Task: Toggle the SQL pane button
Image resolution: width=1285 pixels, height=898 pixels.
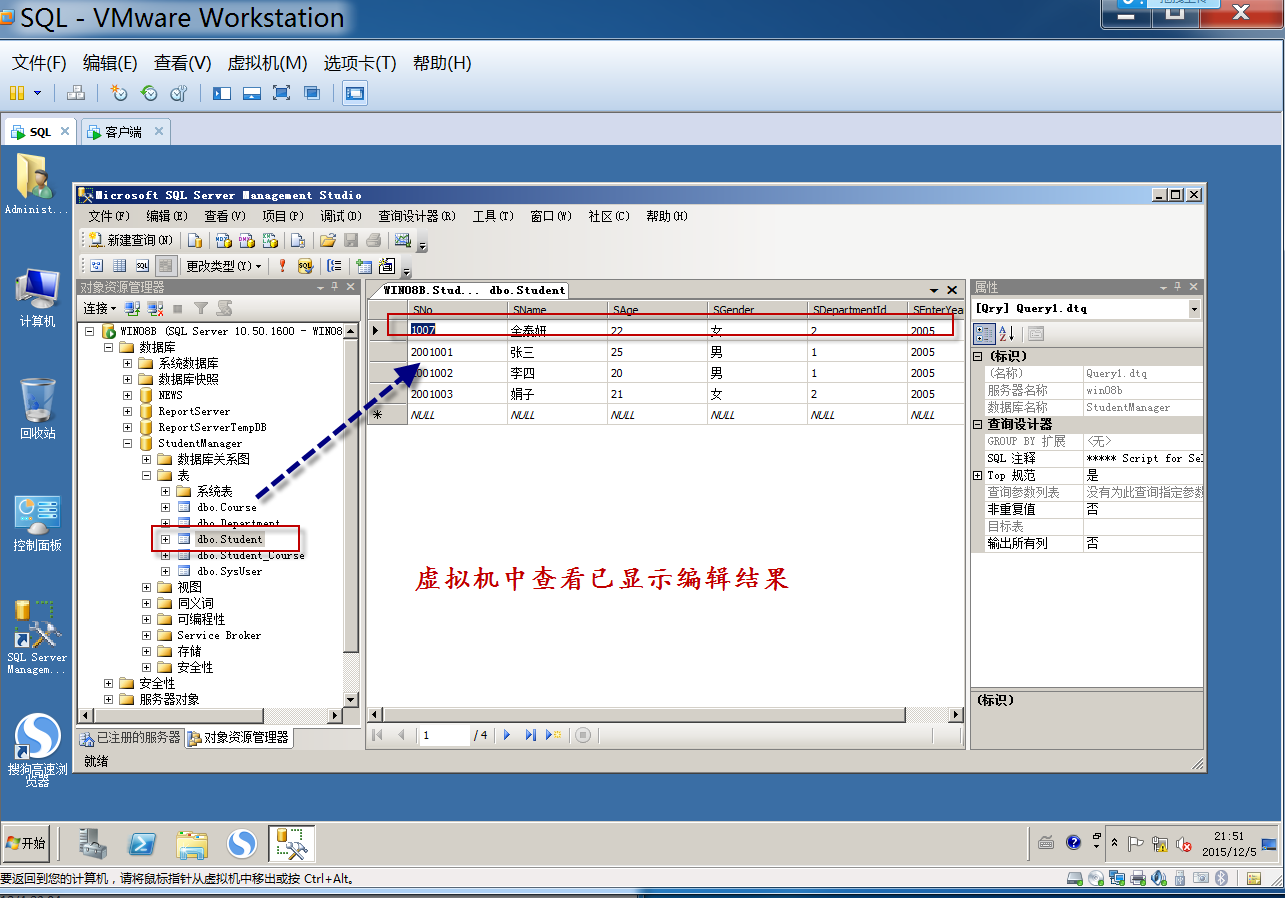Action: click(142, 266)
